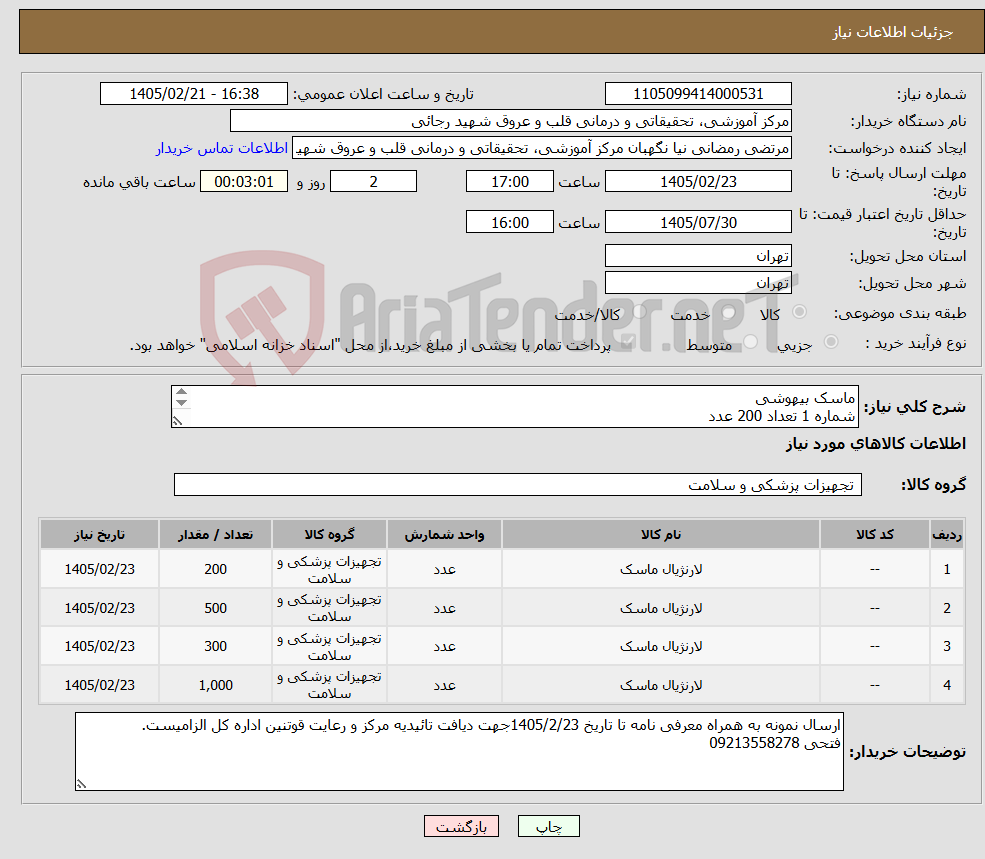This screenshot has height=859, width=985.
Task: Click the buyer organization name field
Action: (x=511, y=121)
